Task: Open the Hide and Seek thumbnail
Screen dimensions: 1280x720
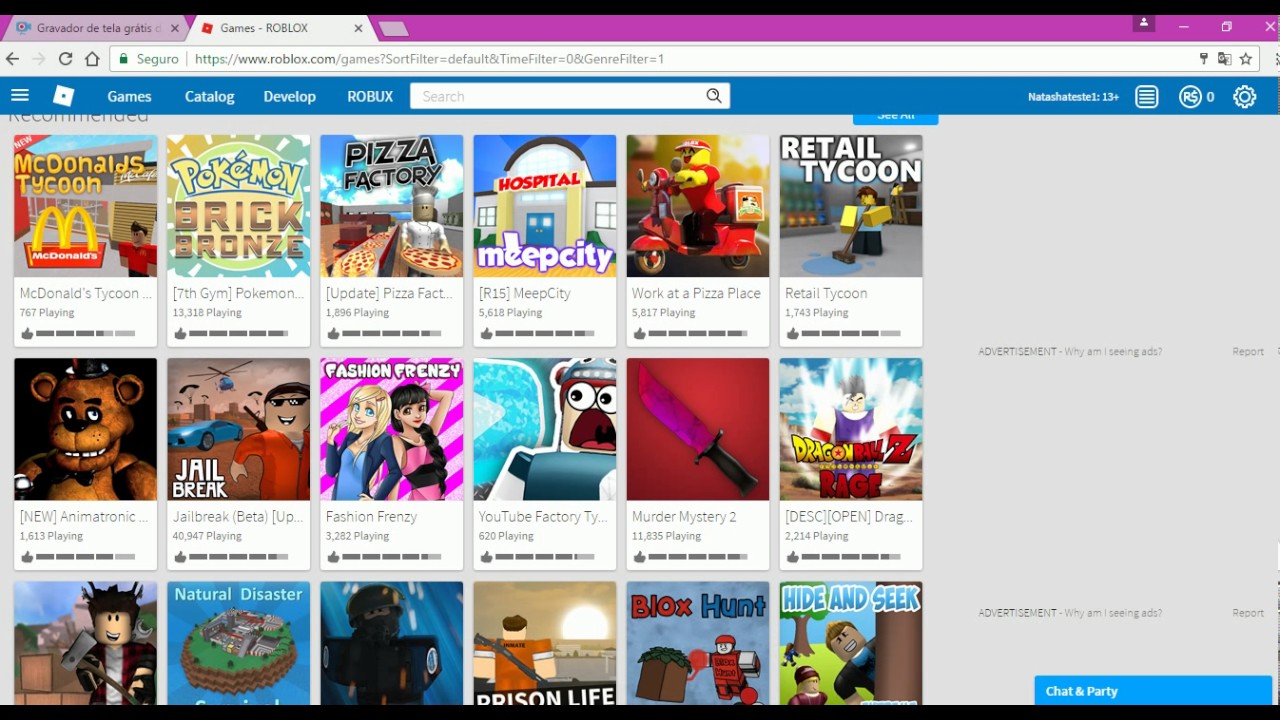Action: [x=850, y=643]
